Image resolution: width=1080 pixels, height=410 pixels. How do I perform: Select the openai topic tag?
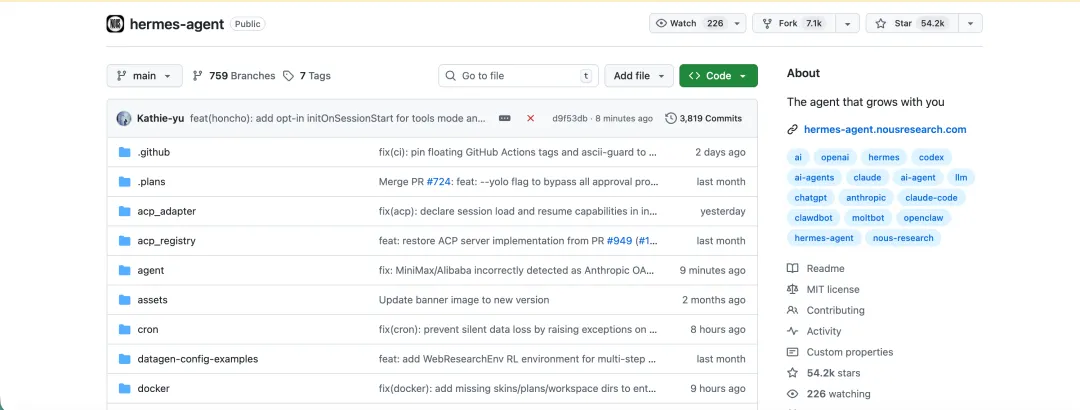[x=834, y=157]
